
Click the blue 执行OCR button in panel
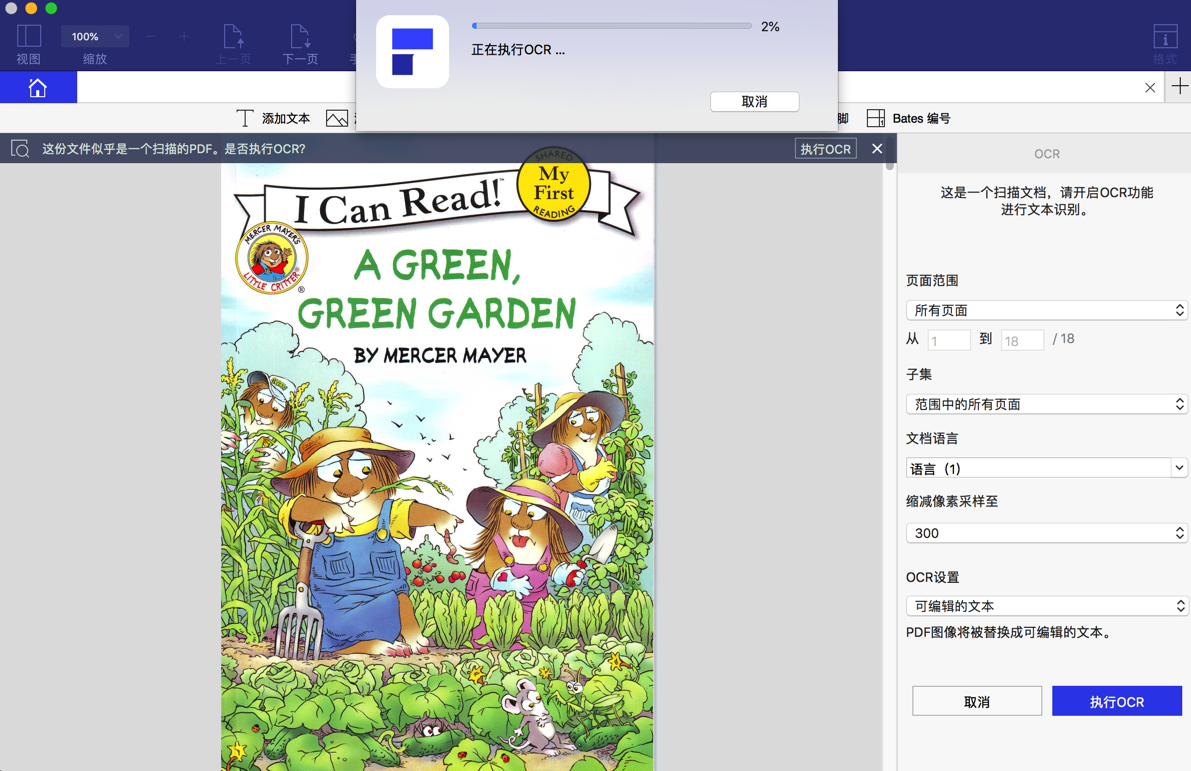point(1117,701)
